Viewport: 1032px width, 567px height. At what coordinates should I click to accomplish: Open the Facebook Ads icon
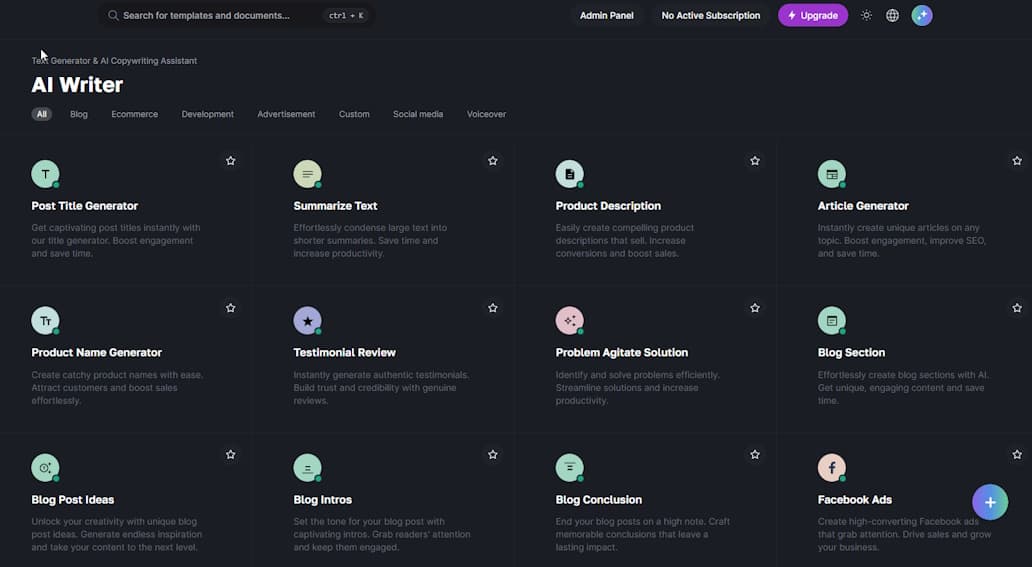coord(831,467)
